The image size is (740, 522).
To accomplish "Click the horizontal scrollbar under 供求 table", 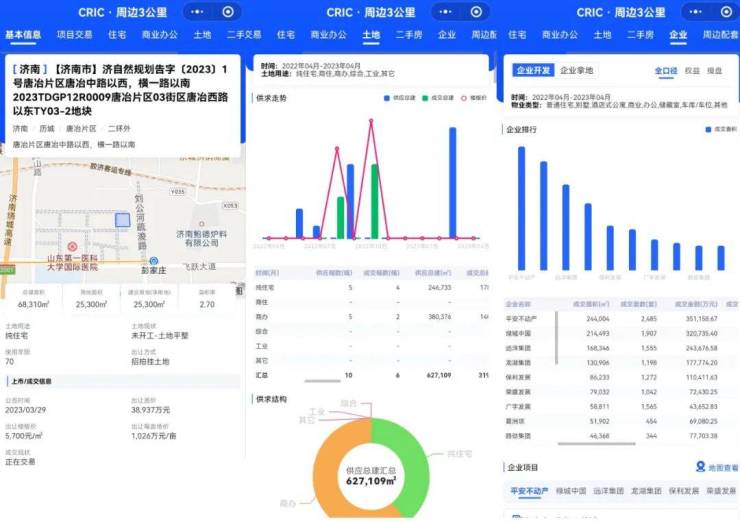I will (322, 381).
